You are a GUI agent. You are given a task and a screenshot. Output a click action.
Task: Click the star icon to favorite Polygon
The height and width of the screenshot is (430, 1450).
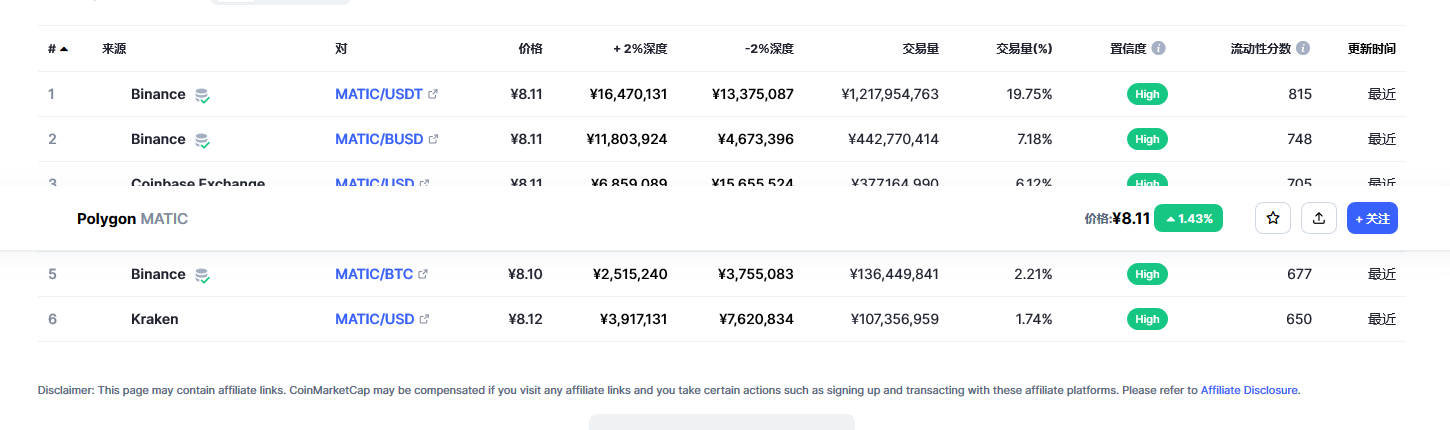[x=1273, y=218]
